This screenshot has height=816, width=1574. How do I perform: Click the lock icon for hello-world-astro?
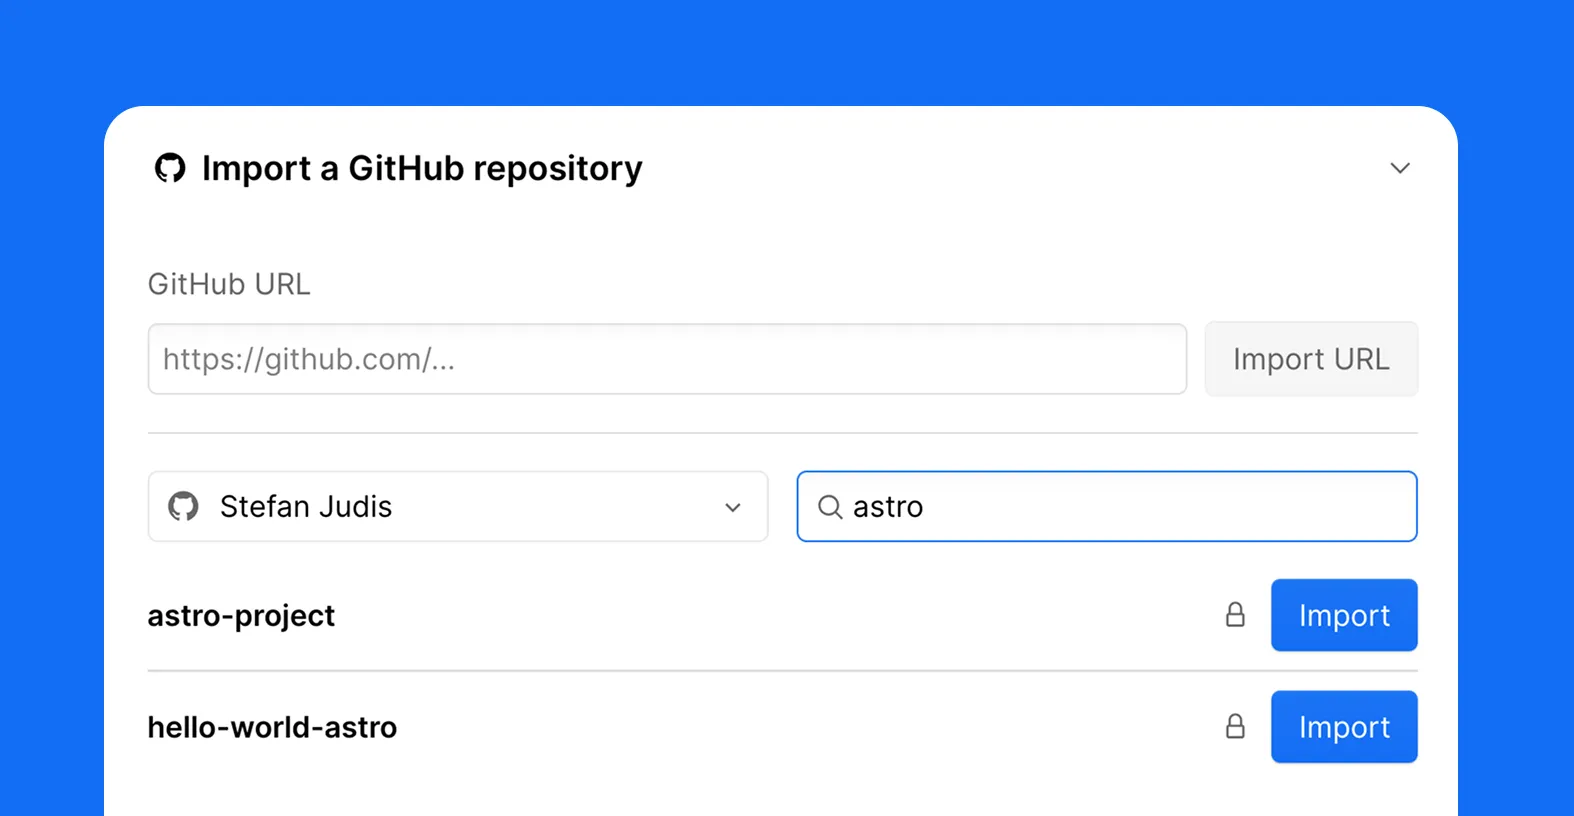point(1236,727)
